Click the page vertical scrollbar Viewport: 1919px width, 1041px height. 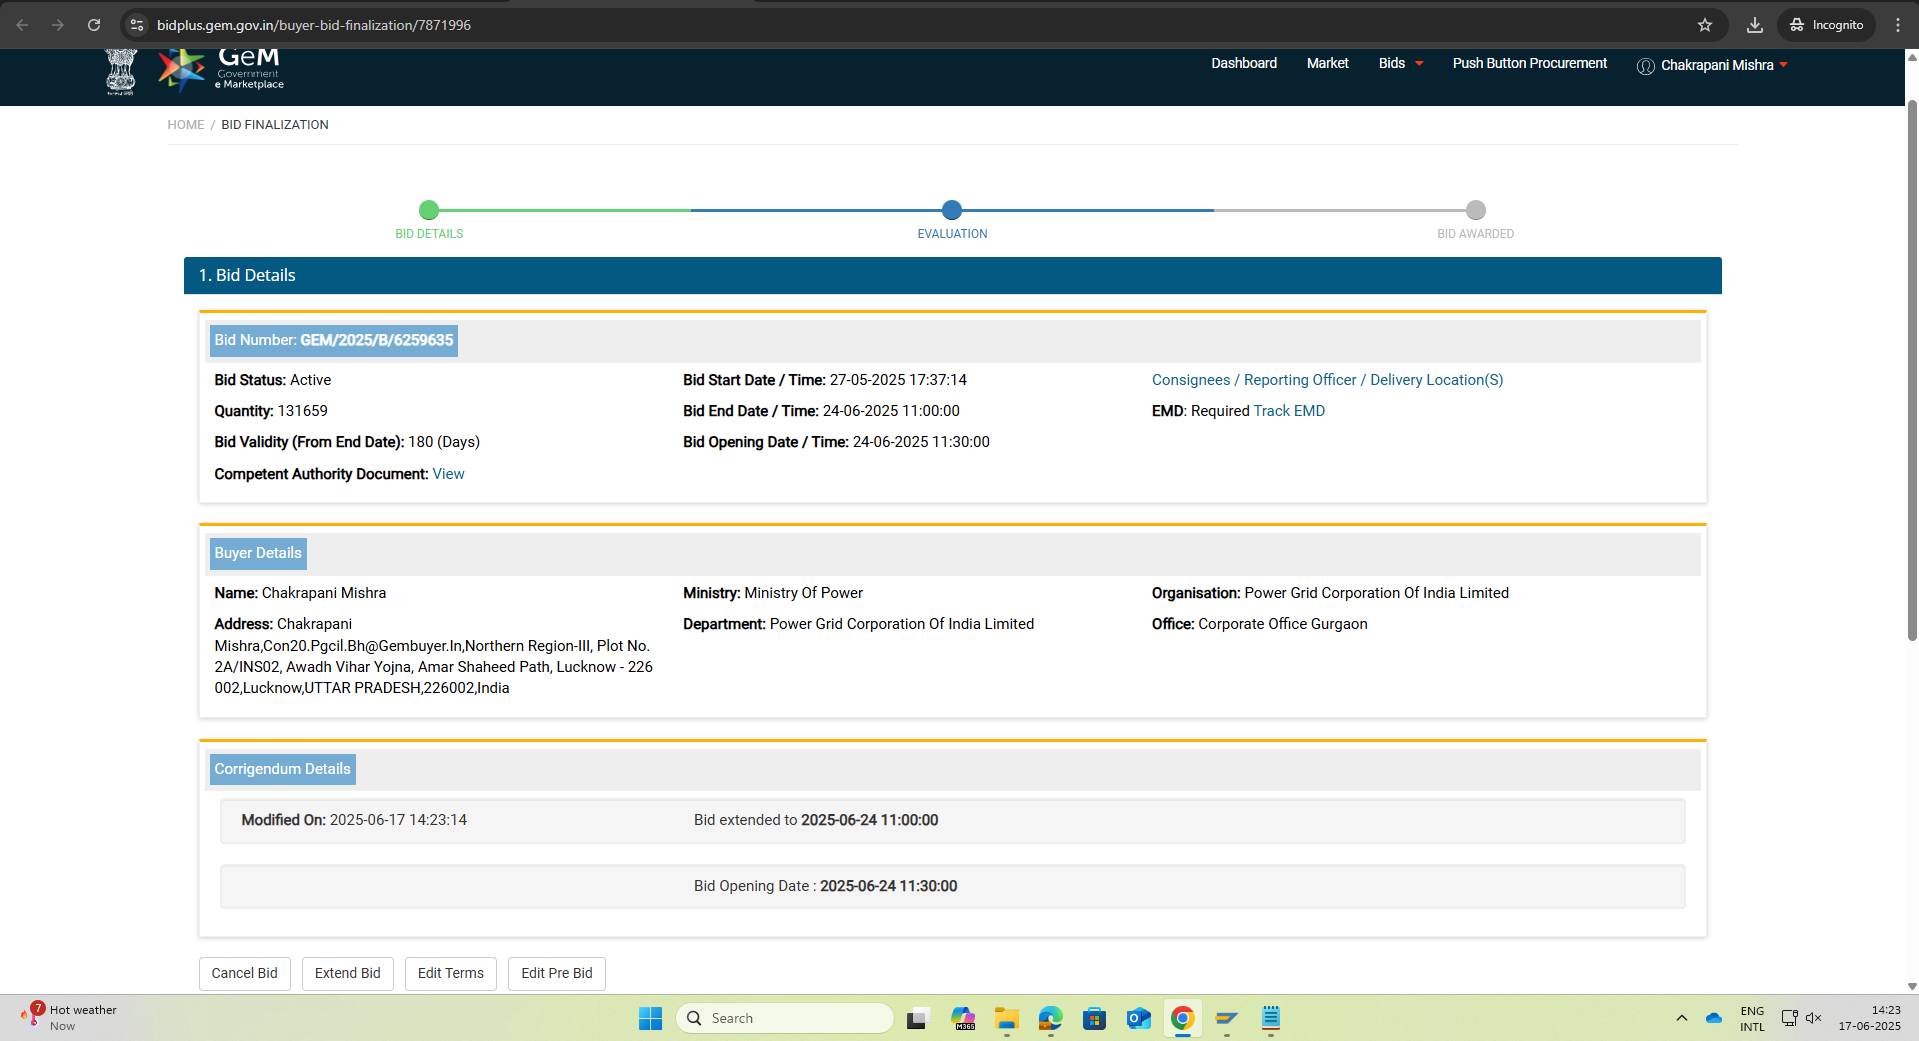tap(1912, 370)
